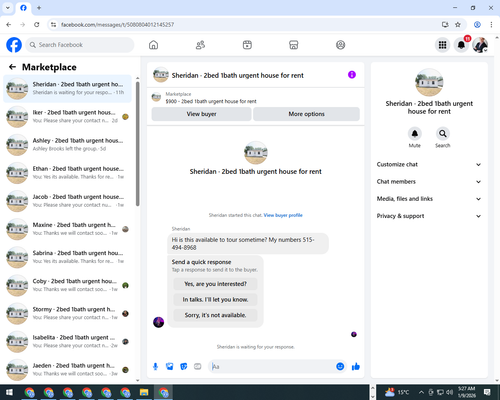This screenshot has height=400, width=500.
Task: Open Ethan conversation in the chat list
Action: pyautogui.click(x=67, y=173)
